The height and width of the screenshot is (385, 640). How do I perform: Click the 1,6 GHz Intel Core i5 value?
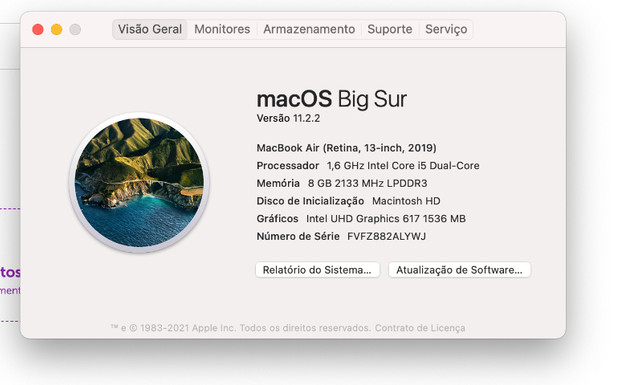(403, 166)
